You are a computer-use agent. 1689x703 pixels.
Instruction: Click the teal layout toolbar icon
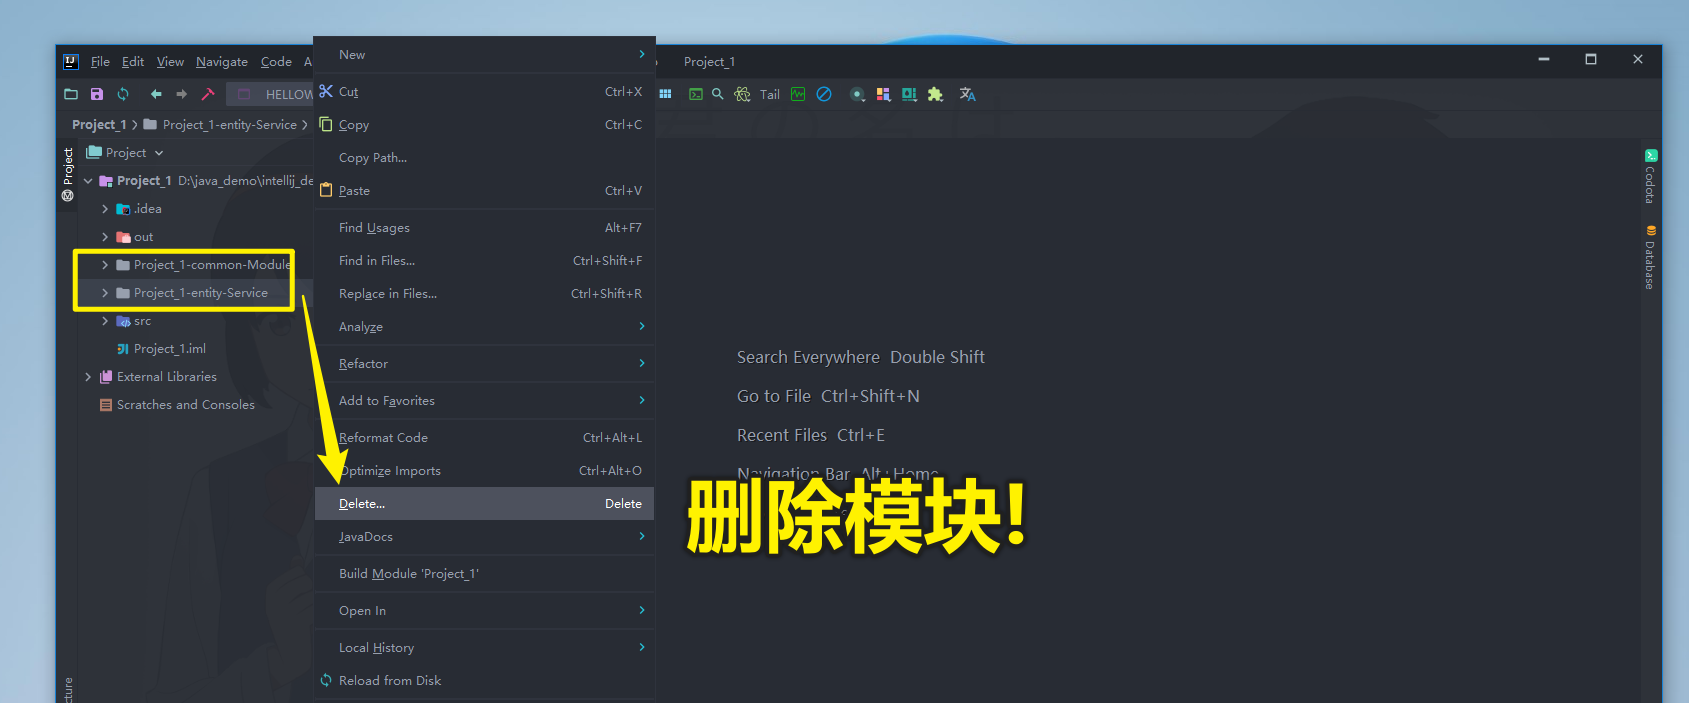coord(909,94)
